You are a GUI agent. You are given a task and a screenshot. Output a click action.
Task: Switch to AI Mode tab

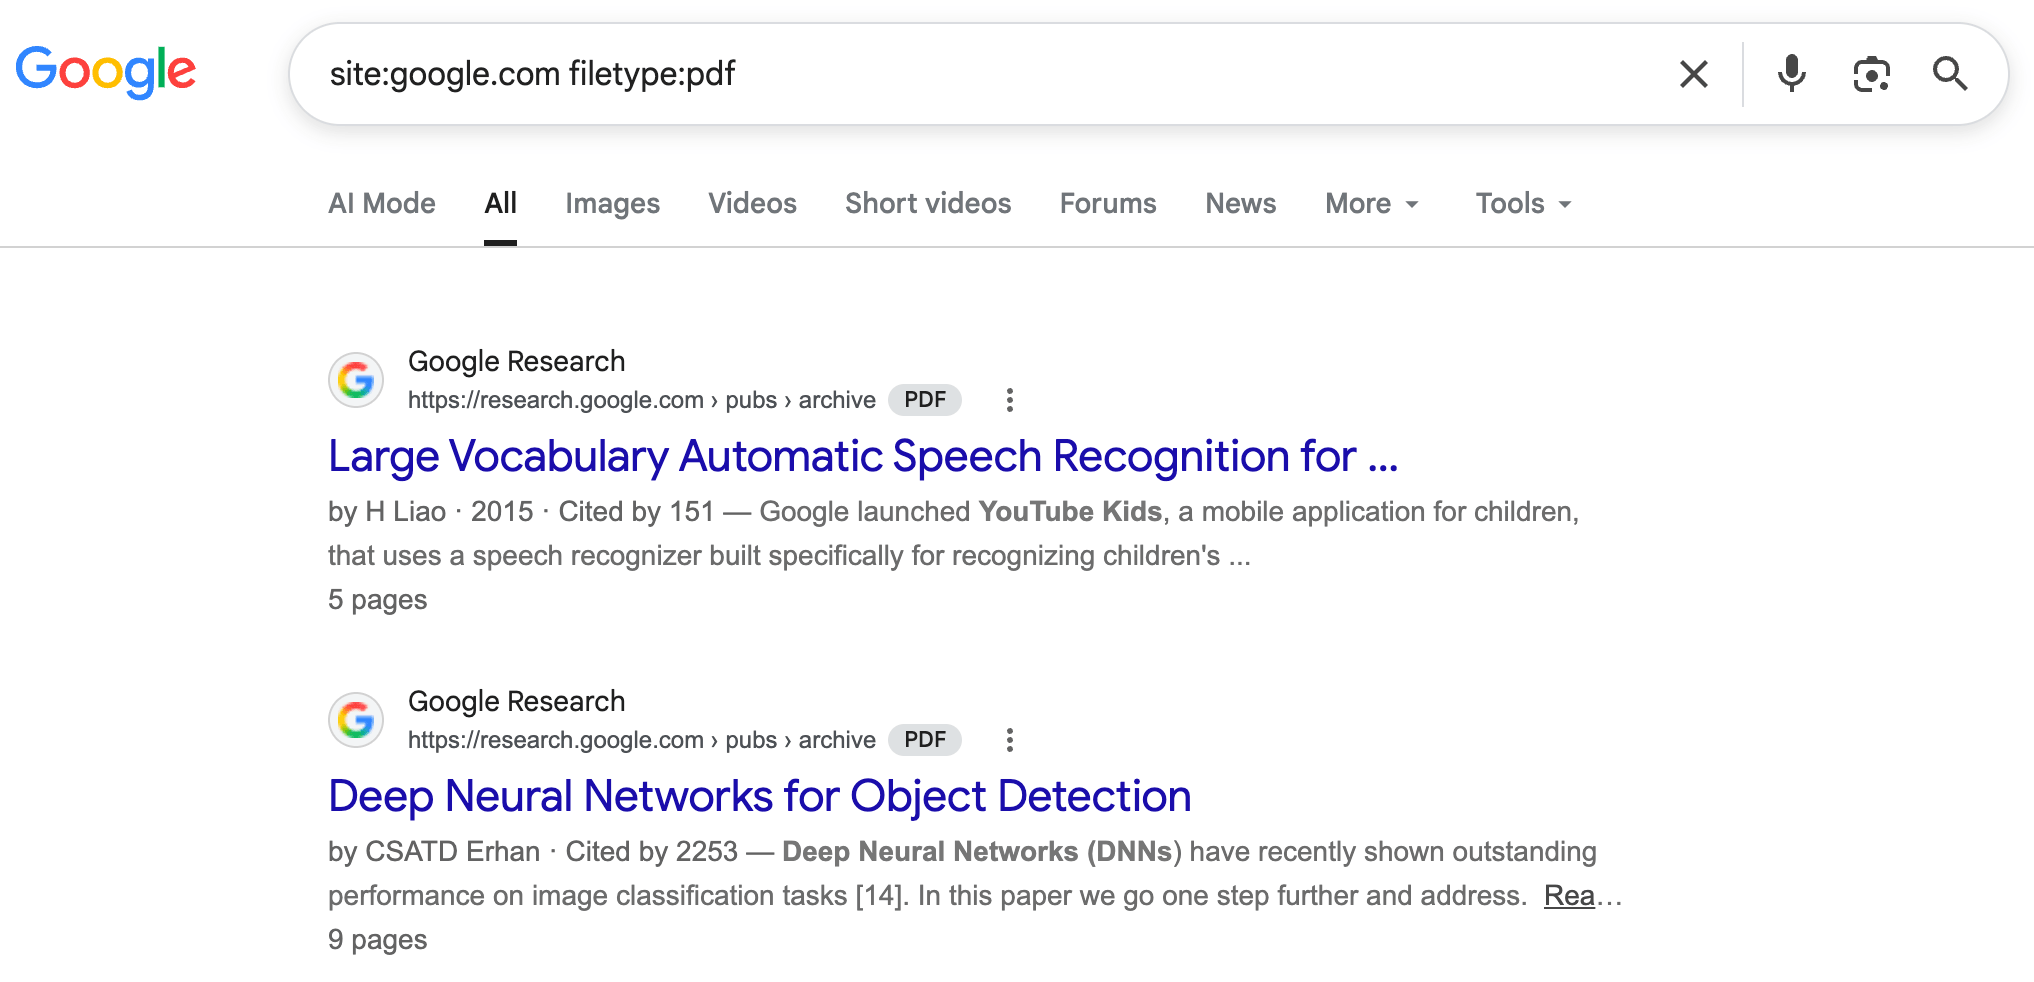(x=382, y=203)
